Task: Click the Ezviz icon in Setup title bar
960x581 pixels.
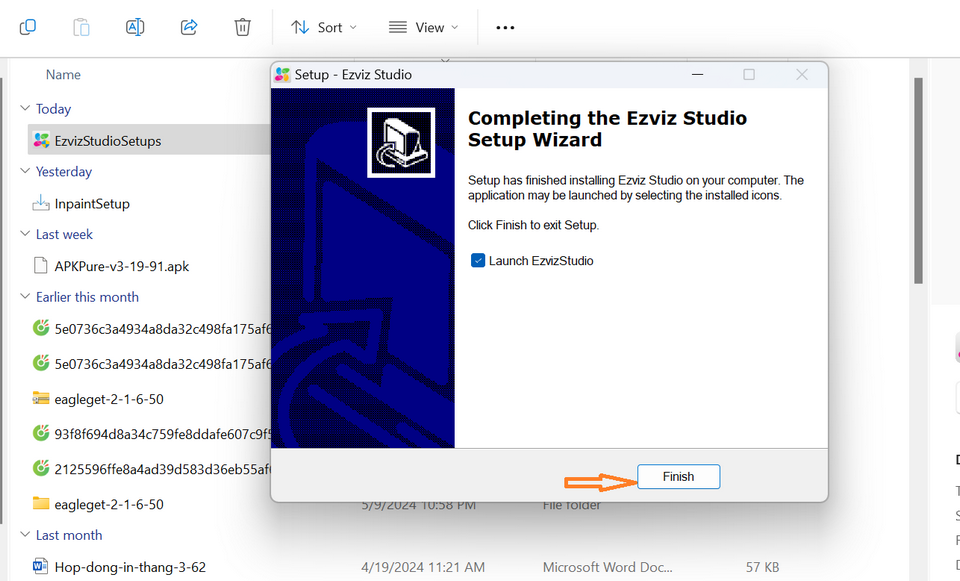Action: pyautogui.click(x=282, y=75)
